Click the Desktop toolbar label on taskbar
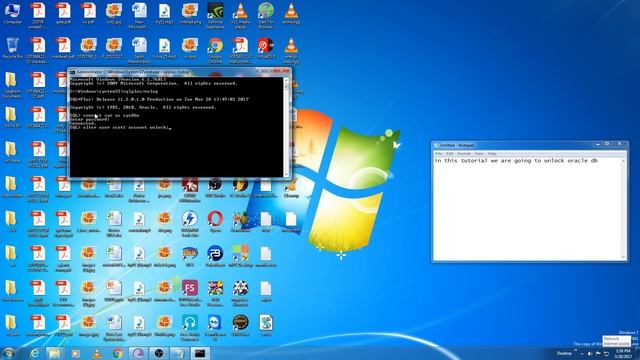 click(564, 353)
